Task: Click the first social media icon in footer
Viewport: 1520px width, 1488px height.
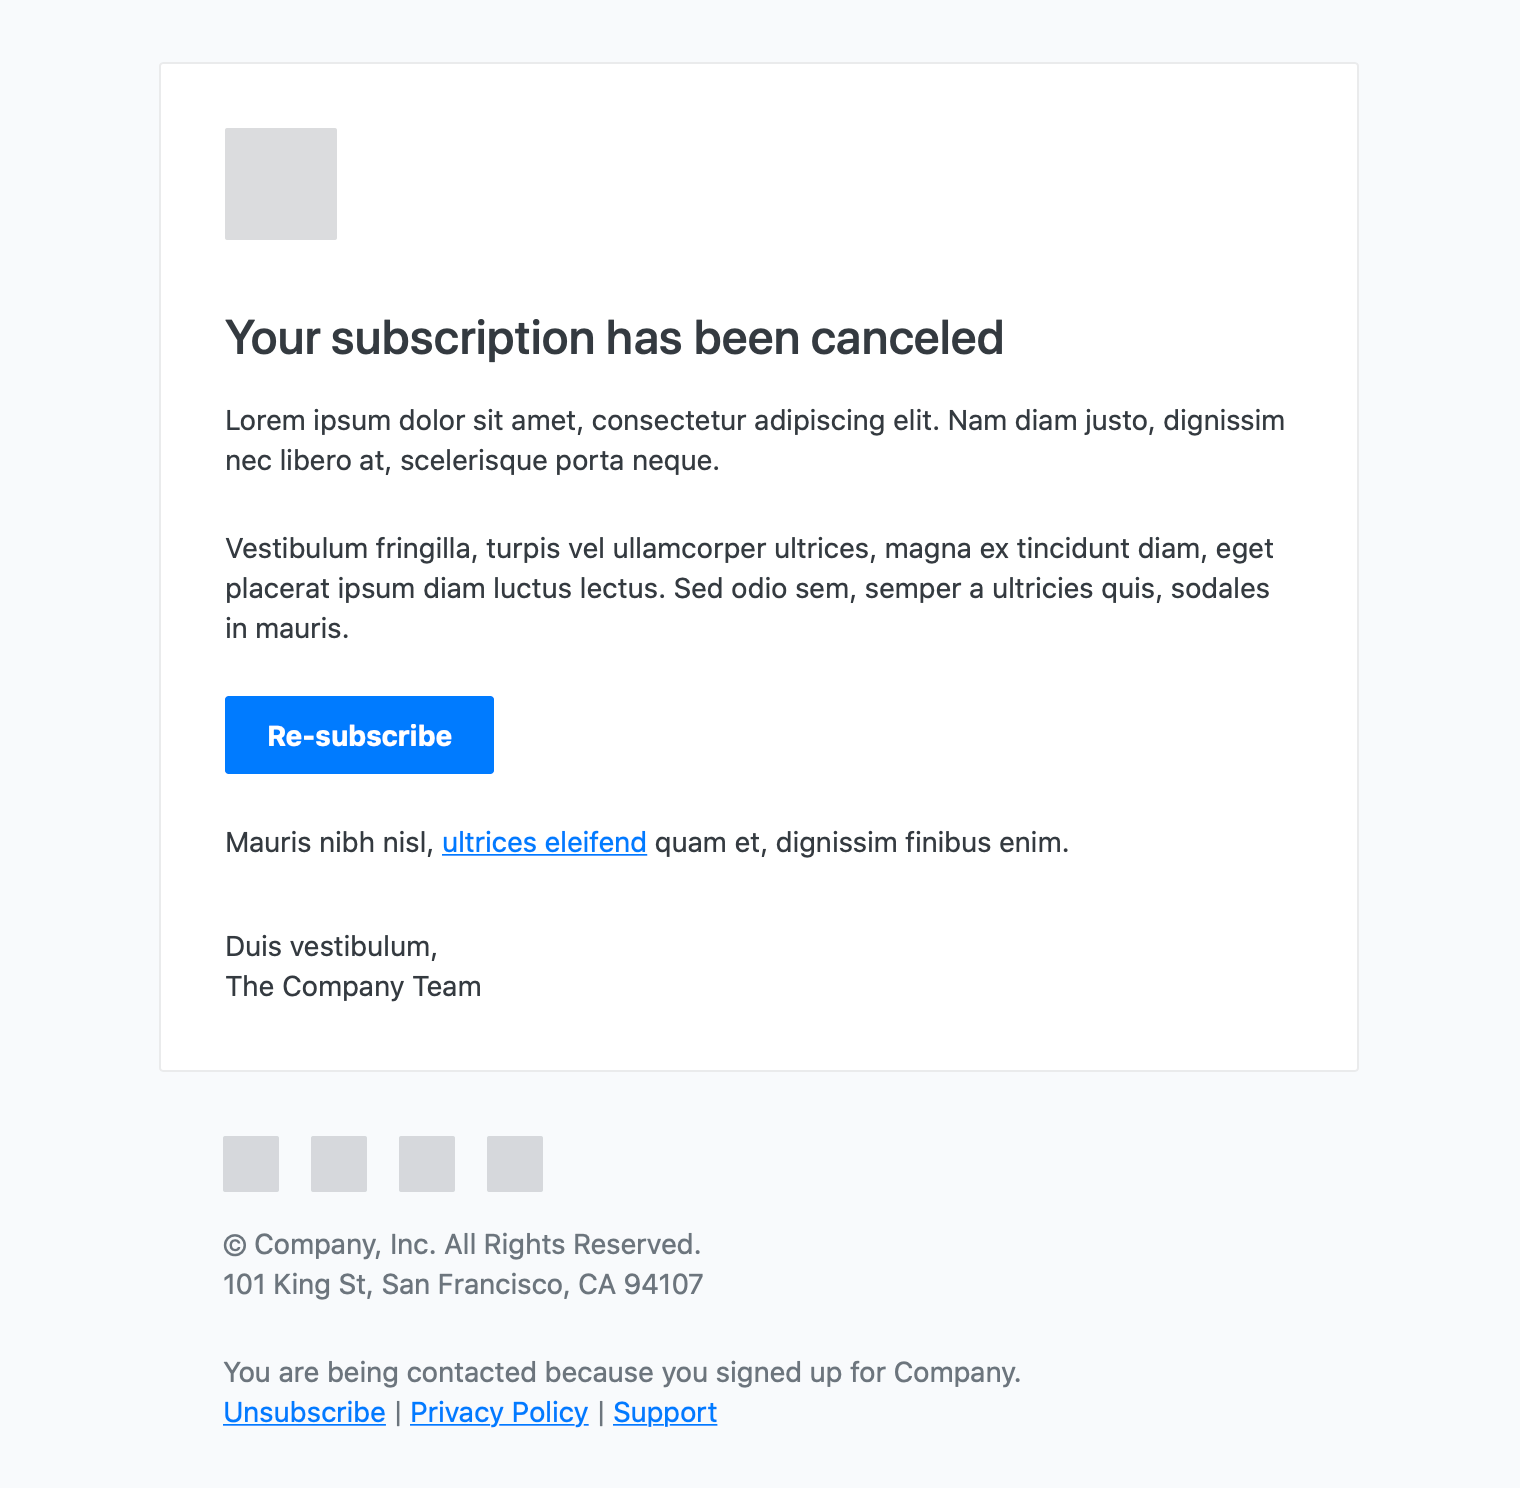Action: click(250, 1164)
